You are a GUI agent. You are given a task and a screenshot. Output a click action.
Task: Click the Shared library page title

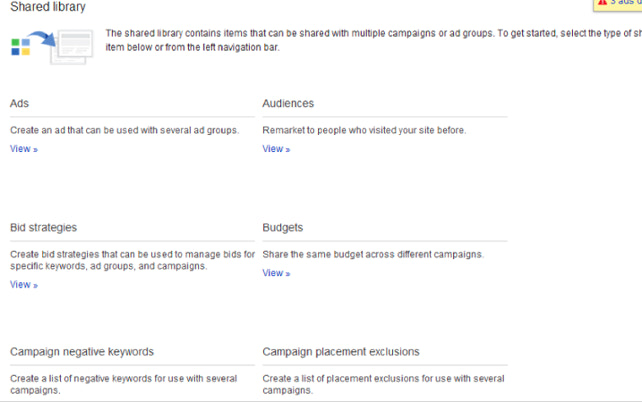point(48,7)
